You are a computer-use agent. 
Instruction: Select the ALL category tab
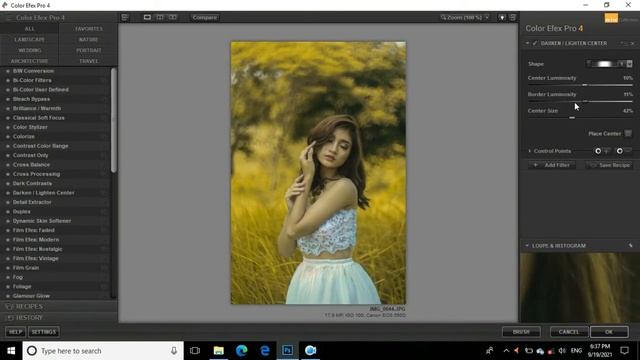[29, 29]
